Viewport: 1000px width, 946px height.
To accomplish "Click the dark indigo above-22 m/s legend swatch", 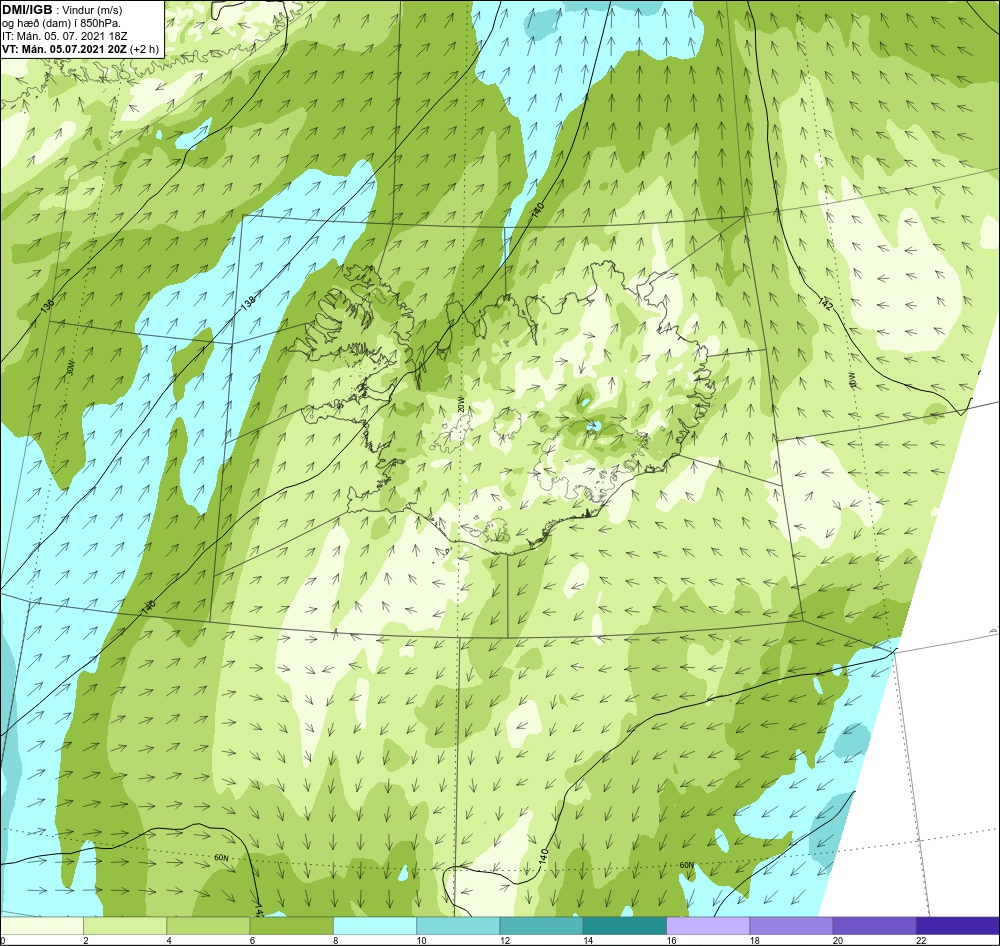I will coord(958,925).
